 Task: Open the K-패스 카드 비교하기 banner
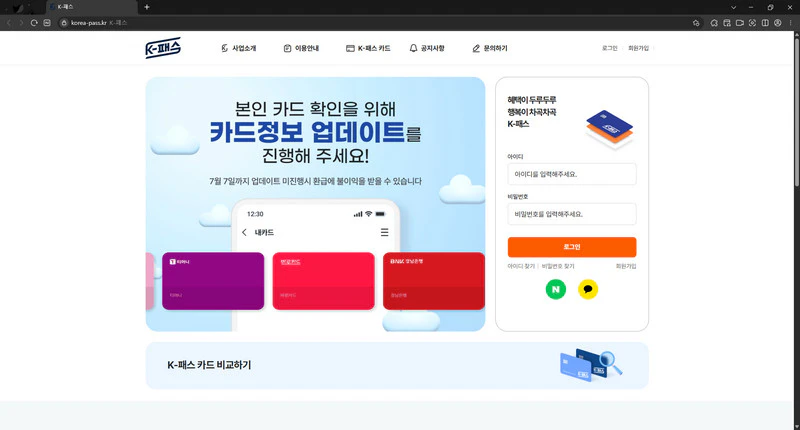pos(397,365)
